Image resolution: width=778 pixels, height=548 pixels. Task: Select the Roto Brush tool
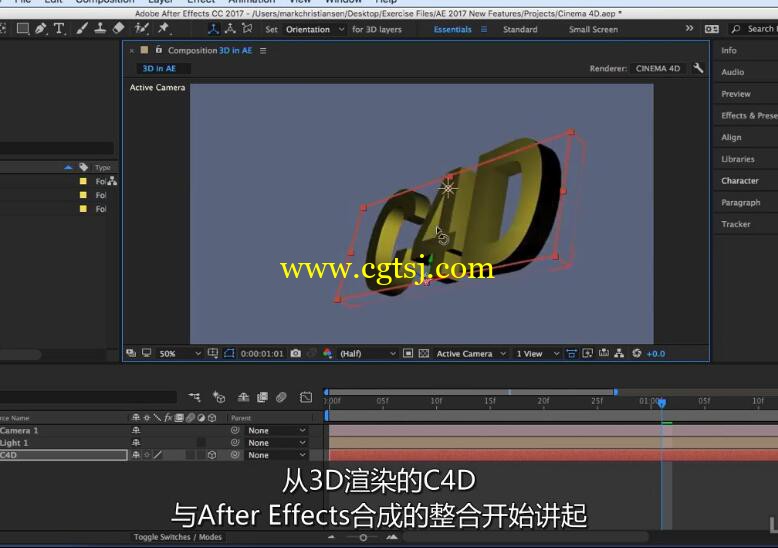coord(142,29)
